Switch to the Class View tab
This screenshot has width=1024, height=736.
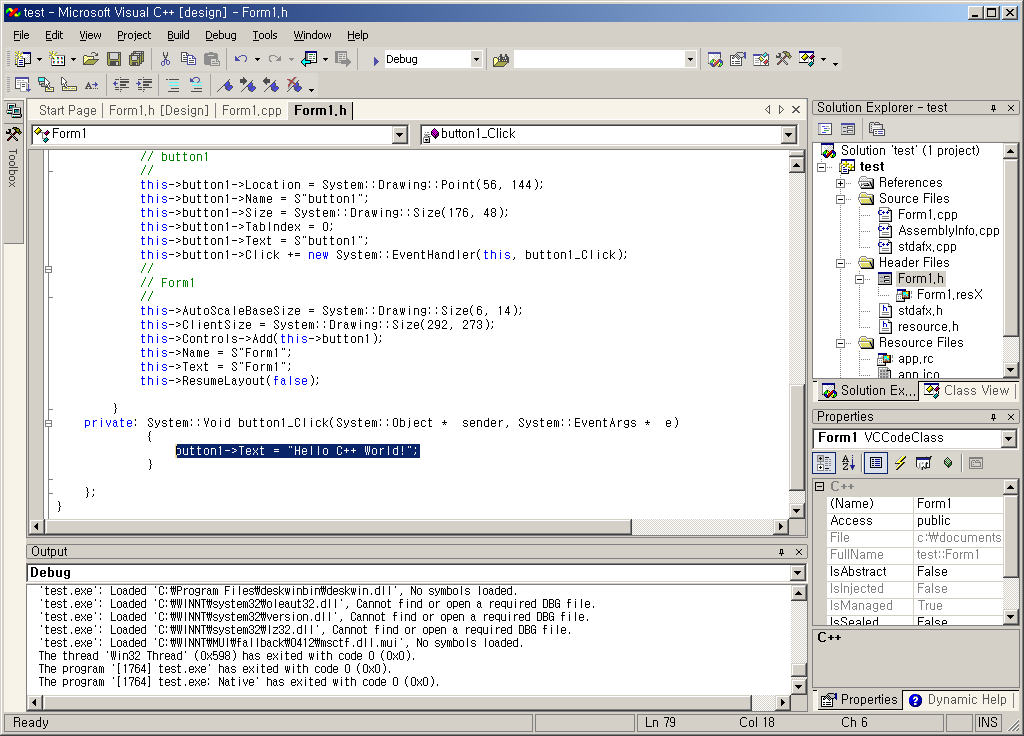pos(967,391)
